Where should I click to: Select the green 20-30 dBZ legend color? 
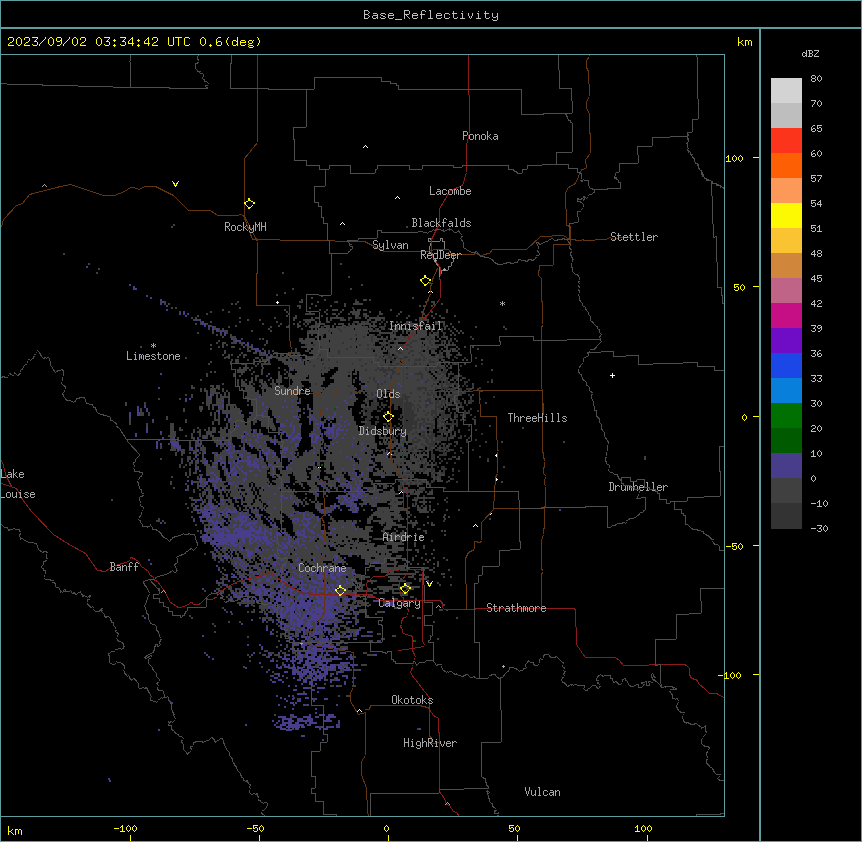[x=786, y=416]
